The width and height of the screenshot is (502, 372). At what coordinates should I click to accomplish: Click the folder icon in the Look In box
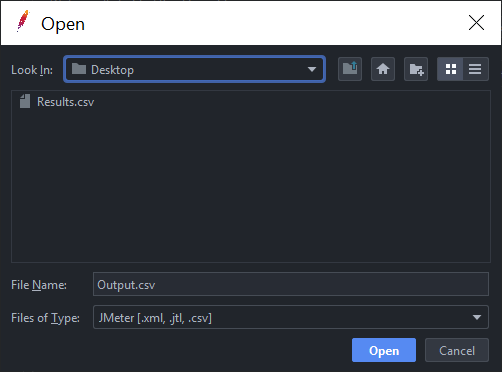click(x=79, y=69)
